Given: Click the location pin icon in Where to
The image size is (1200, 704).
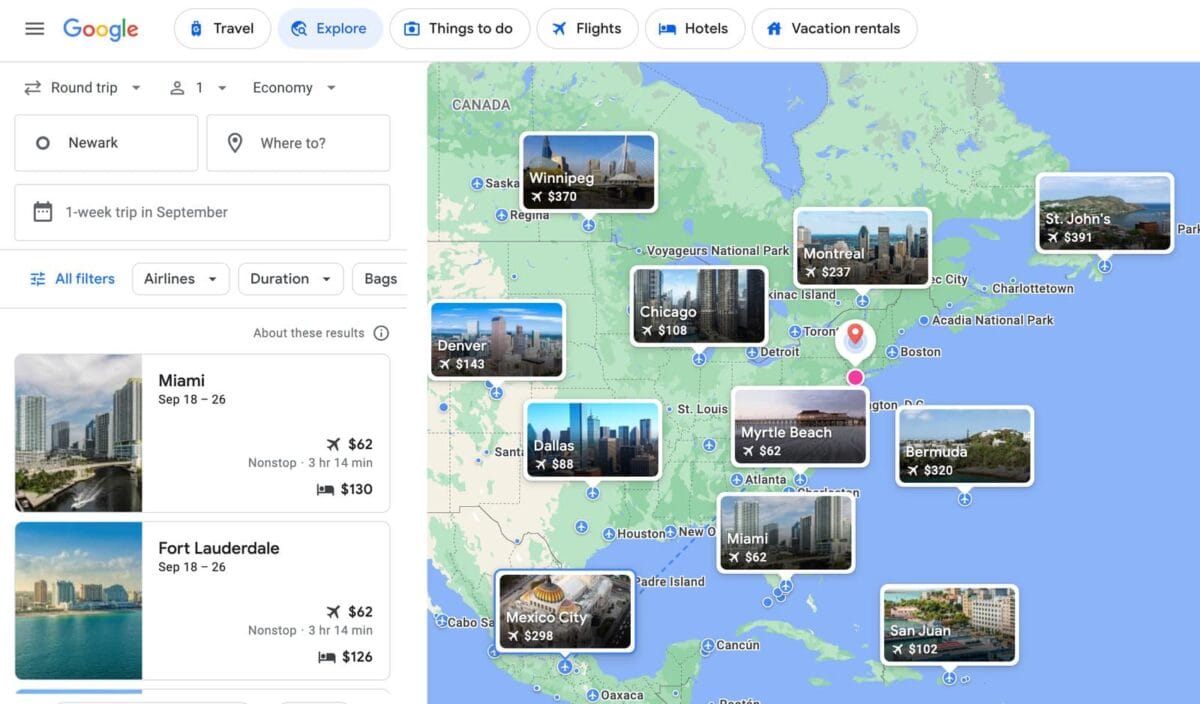Looking at the screenshot, I should (235, 143).
